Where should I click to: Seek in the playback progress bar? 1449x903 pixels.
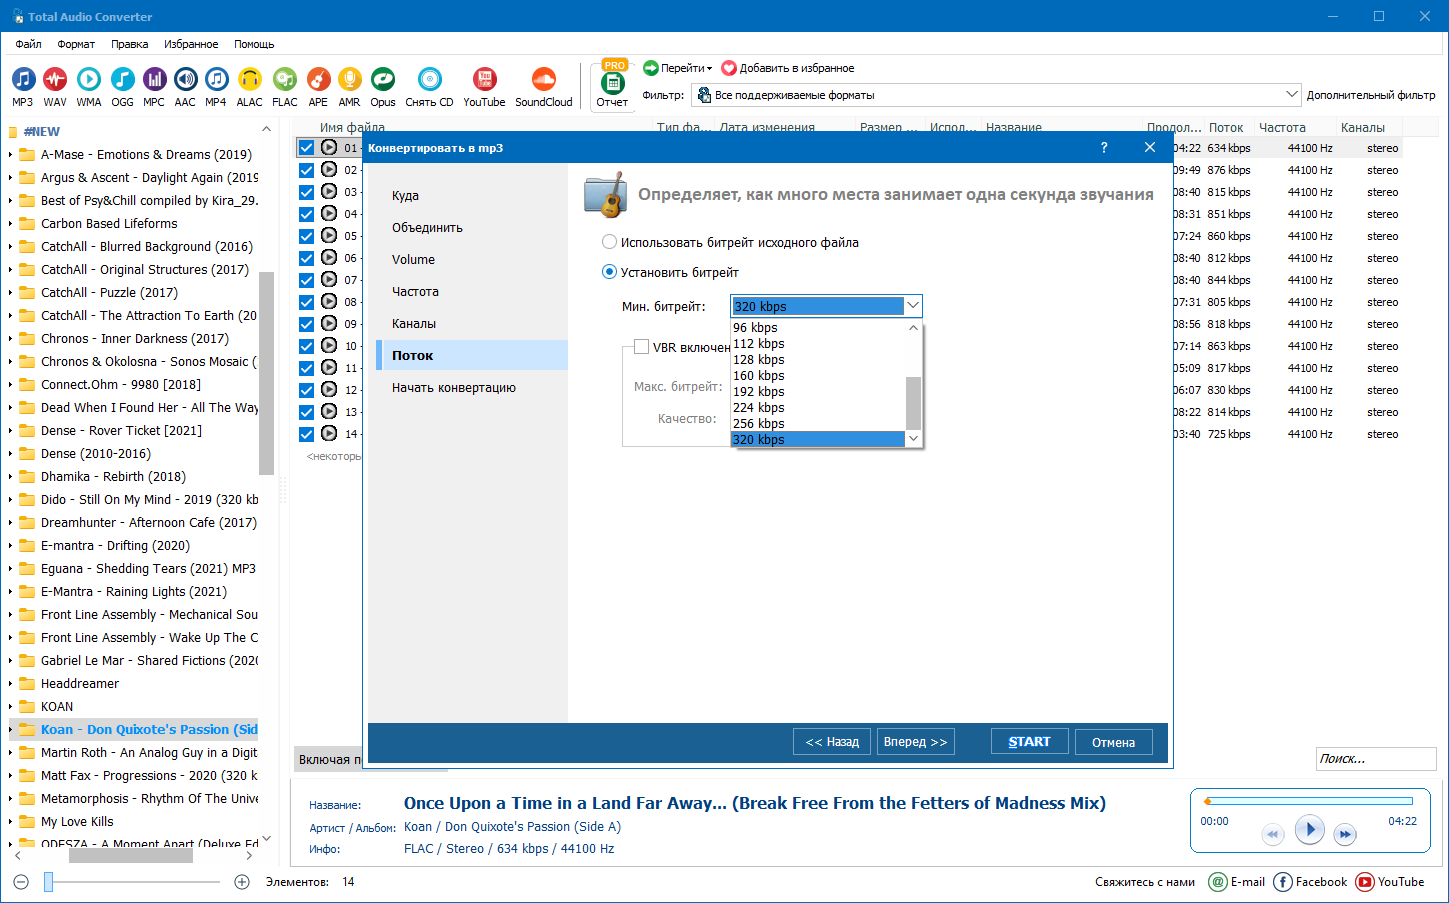(1309, 801)
